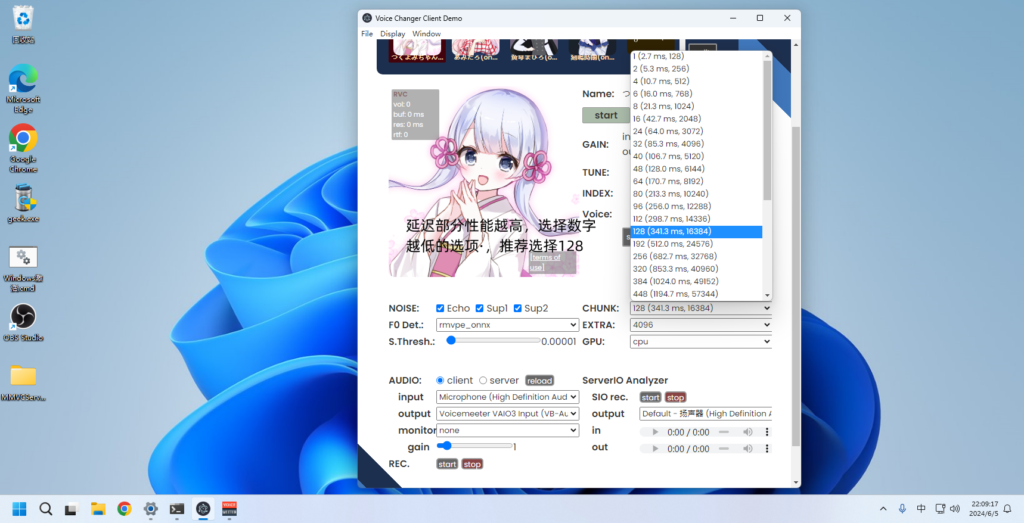The image size is (1024, 523).
Task: Select chunk option 128 (341.3 ms, 16384)
Action: pos(696,231)
